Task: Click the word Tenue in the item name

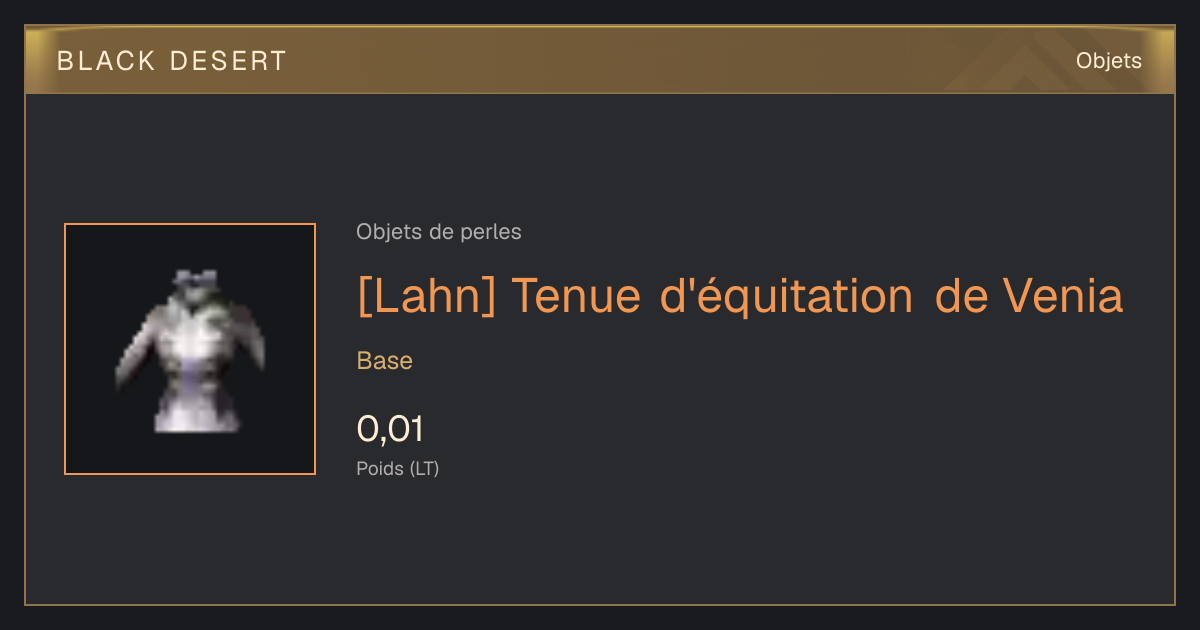Action: [576, 296]
